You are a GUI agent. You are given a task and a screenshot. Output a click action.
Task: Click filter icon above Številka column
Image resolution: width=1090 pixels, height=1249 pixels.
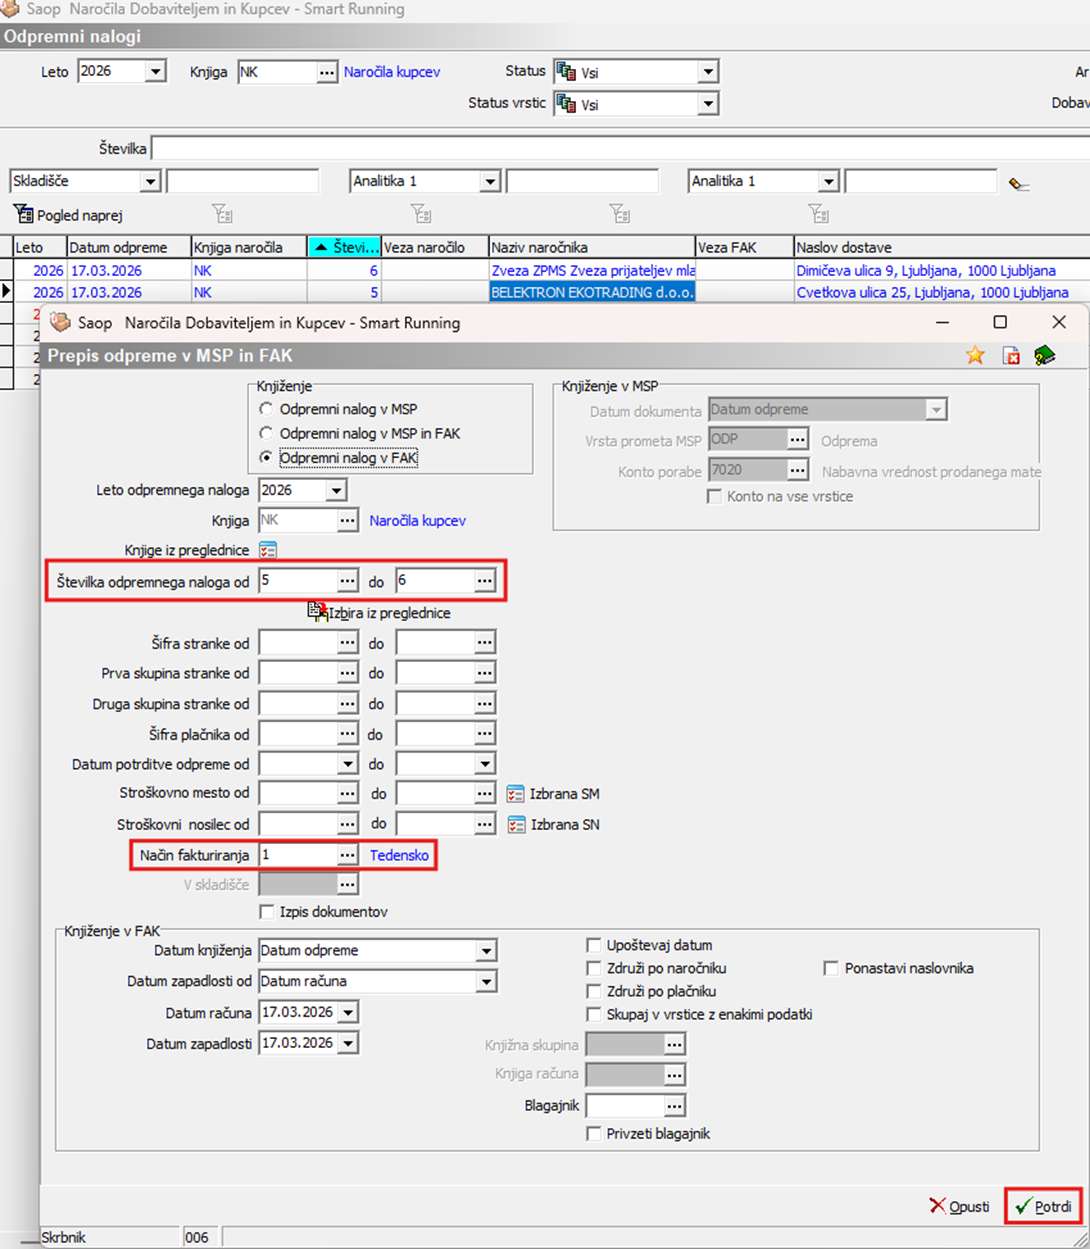click(421, 214)
